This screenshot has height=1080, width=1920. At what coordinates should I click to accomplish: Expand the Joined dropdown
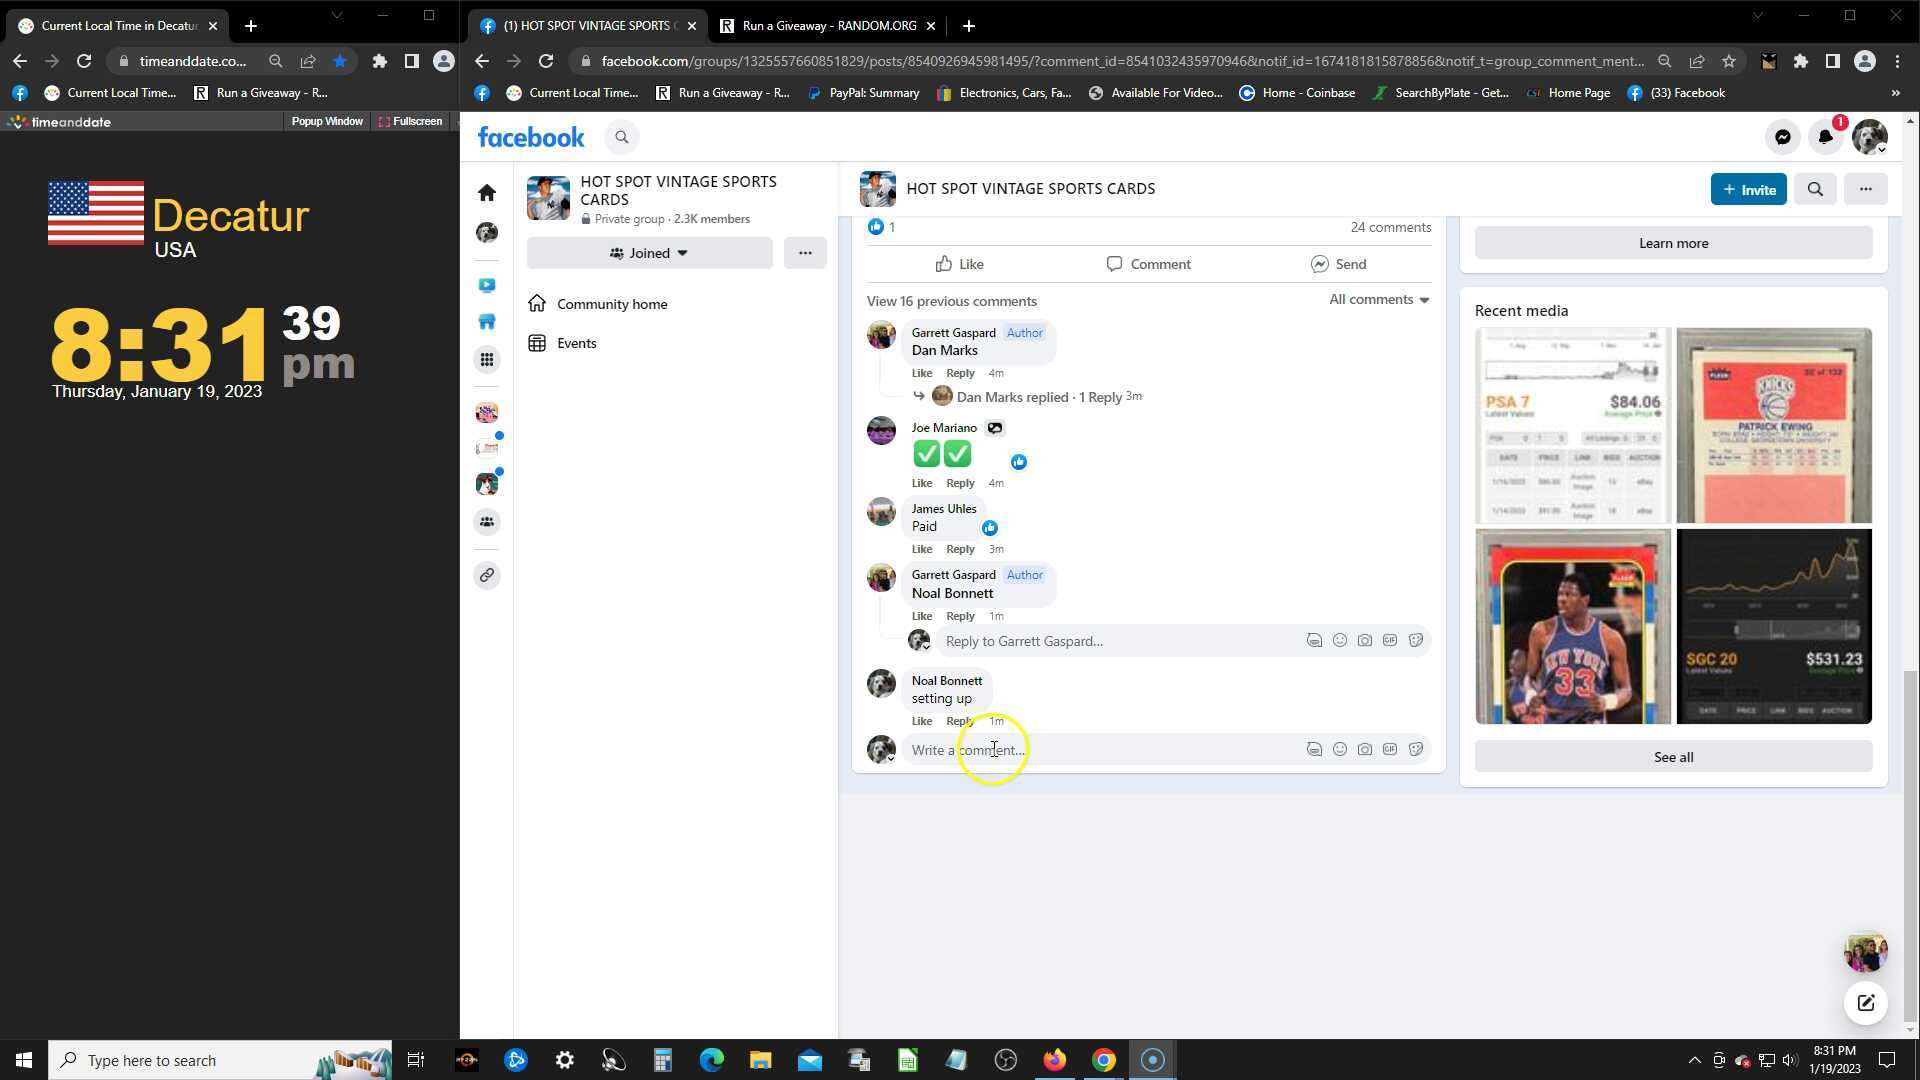649,253
